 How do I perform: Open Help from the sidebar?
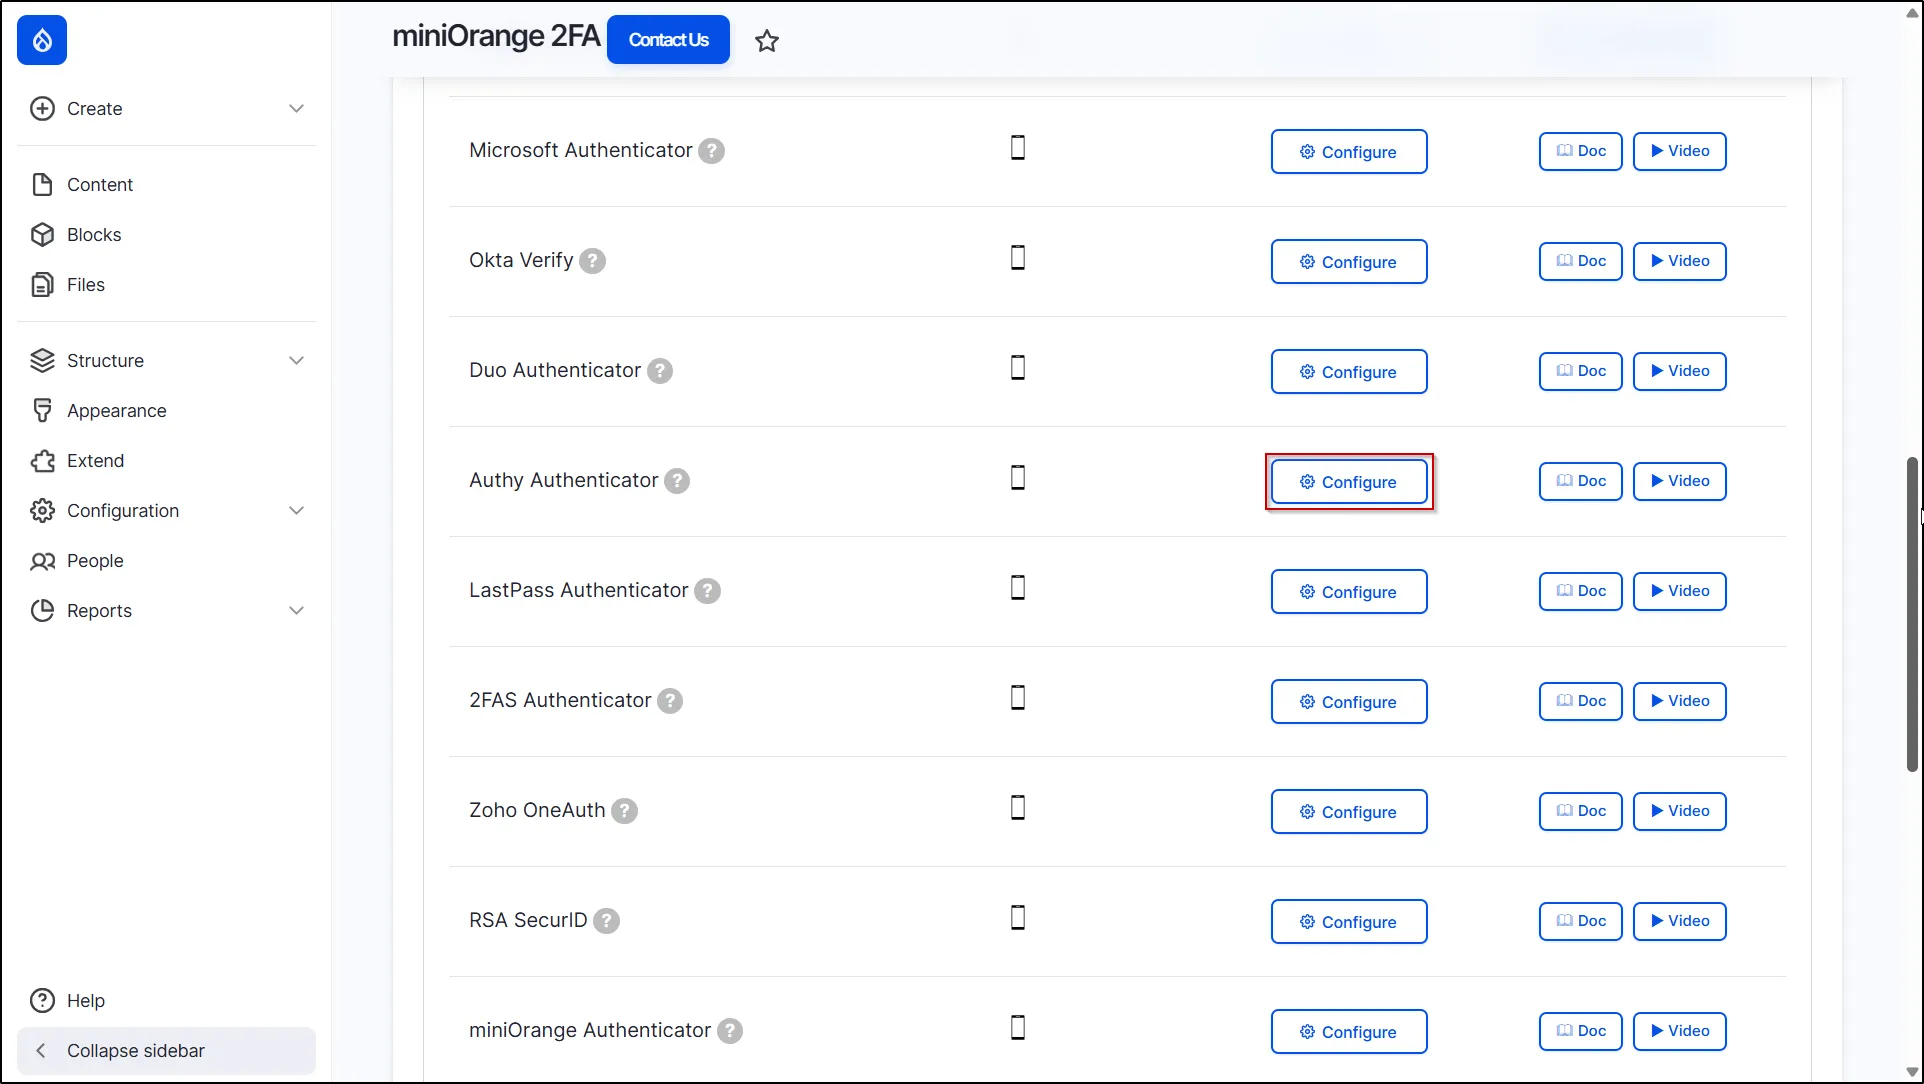pos(166,1001)
